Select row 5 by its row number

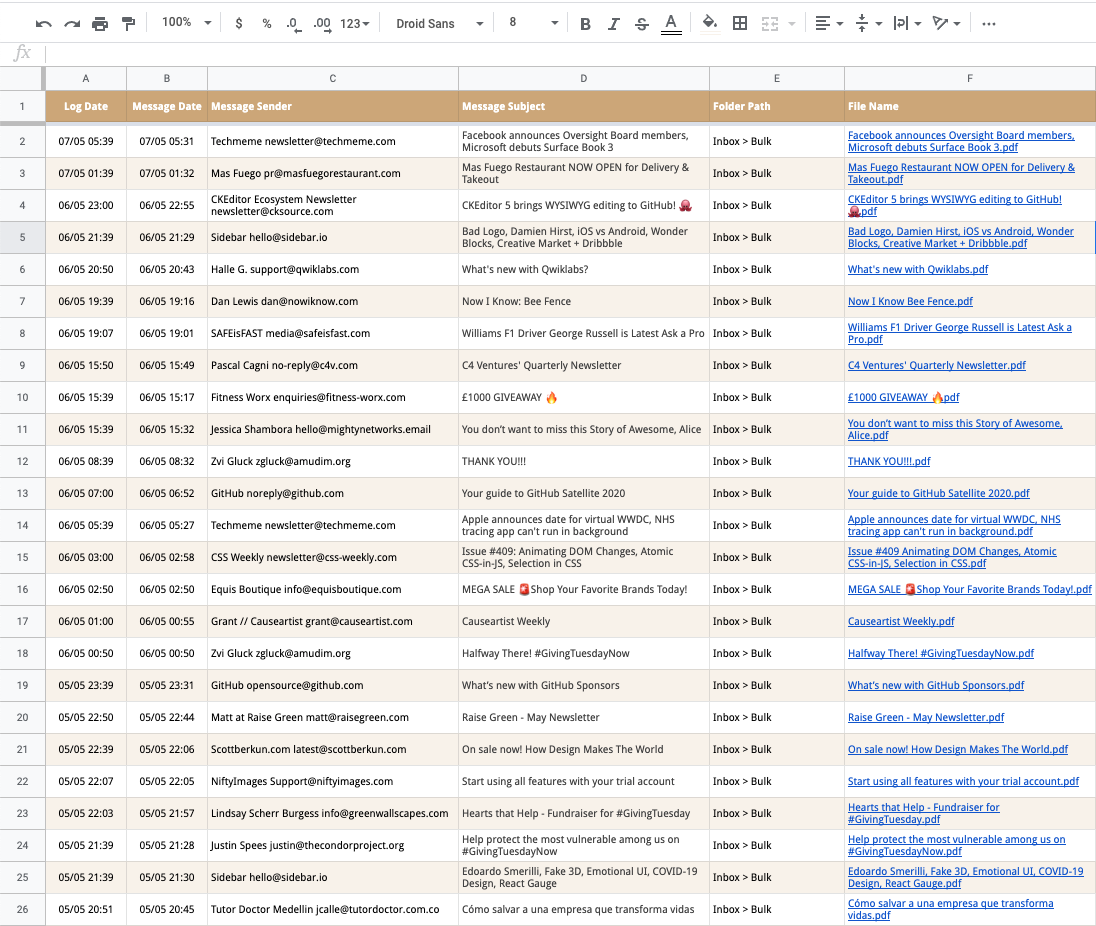tap(22, 238)
